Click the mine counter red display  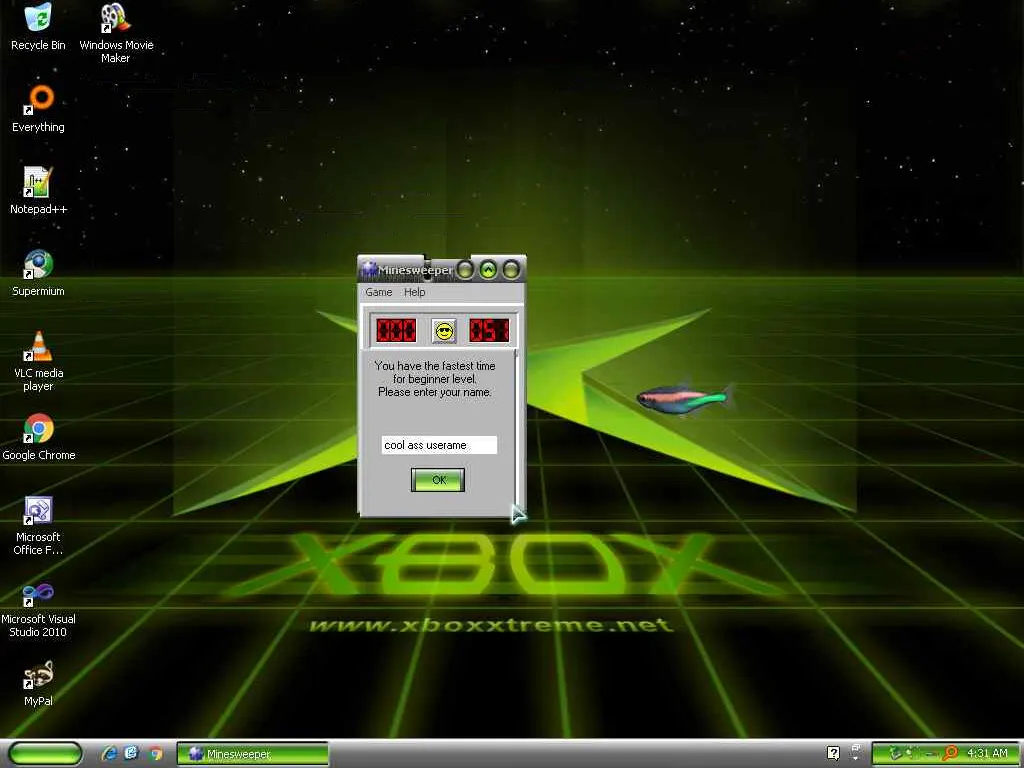tap(396, 330)
